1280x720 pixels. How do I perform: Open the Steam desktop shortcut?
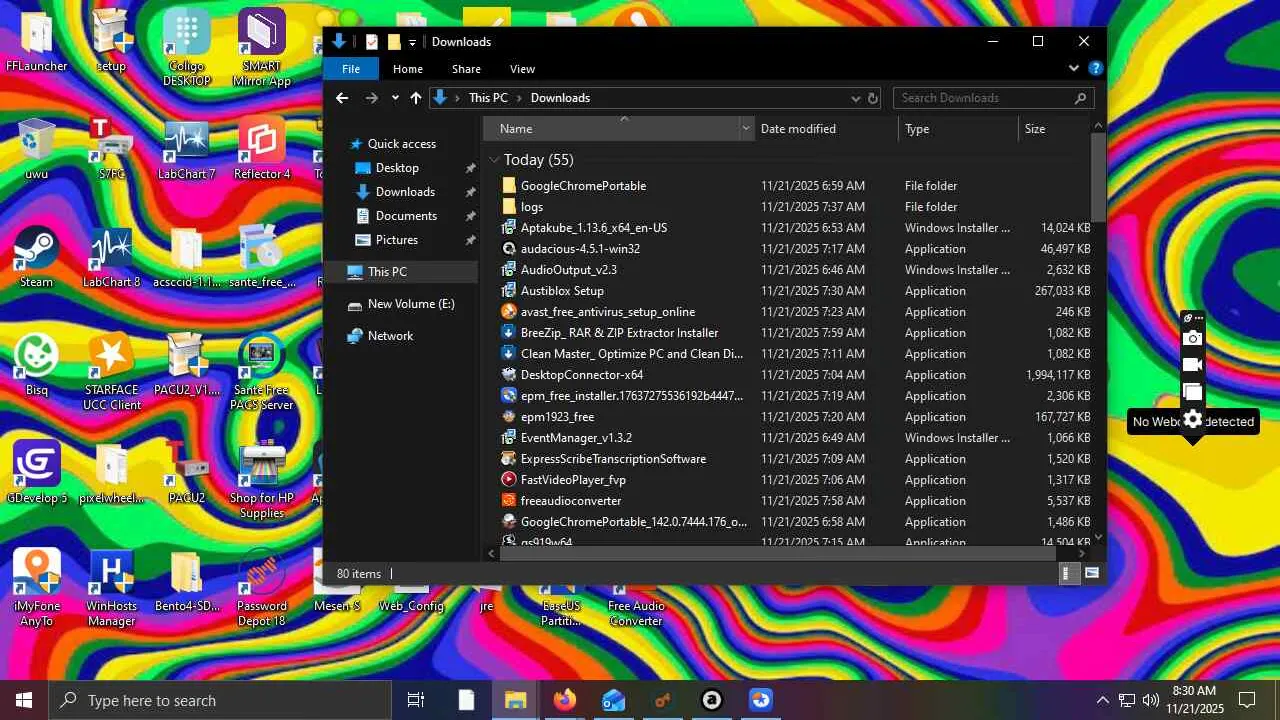[36, 258]
